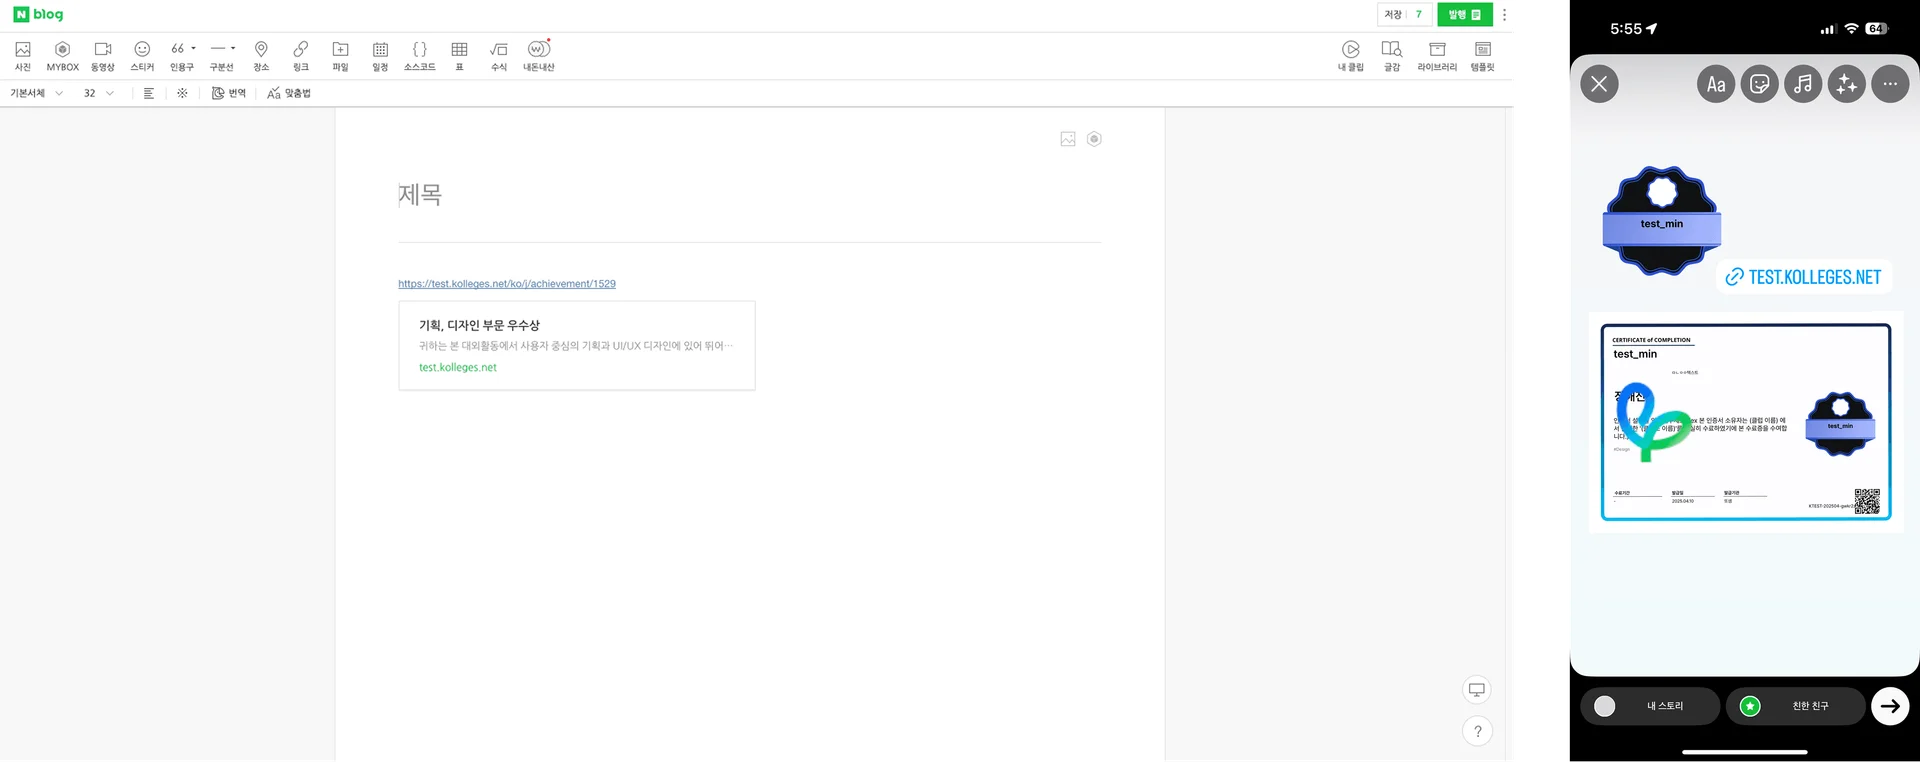Insert a quotation block with 인용구
This screenshot has width=1920, height=762.
click(182, 56)
